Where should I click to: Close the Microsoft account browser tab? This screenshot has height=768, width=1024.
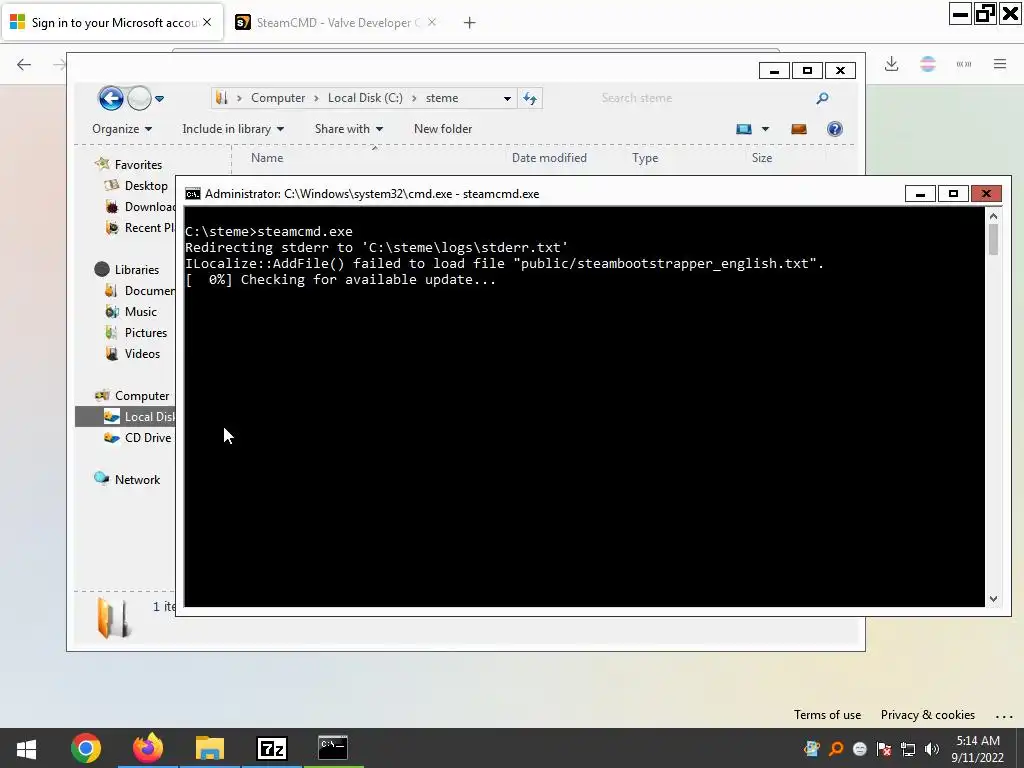(x=207, y=22)
